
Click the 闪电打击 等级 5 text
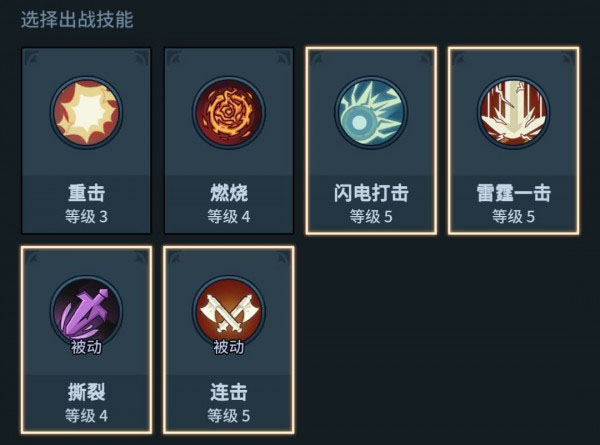371,217
